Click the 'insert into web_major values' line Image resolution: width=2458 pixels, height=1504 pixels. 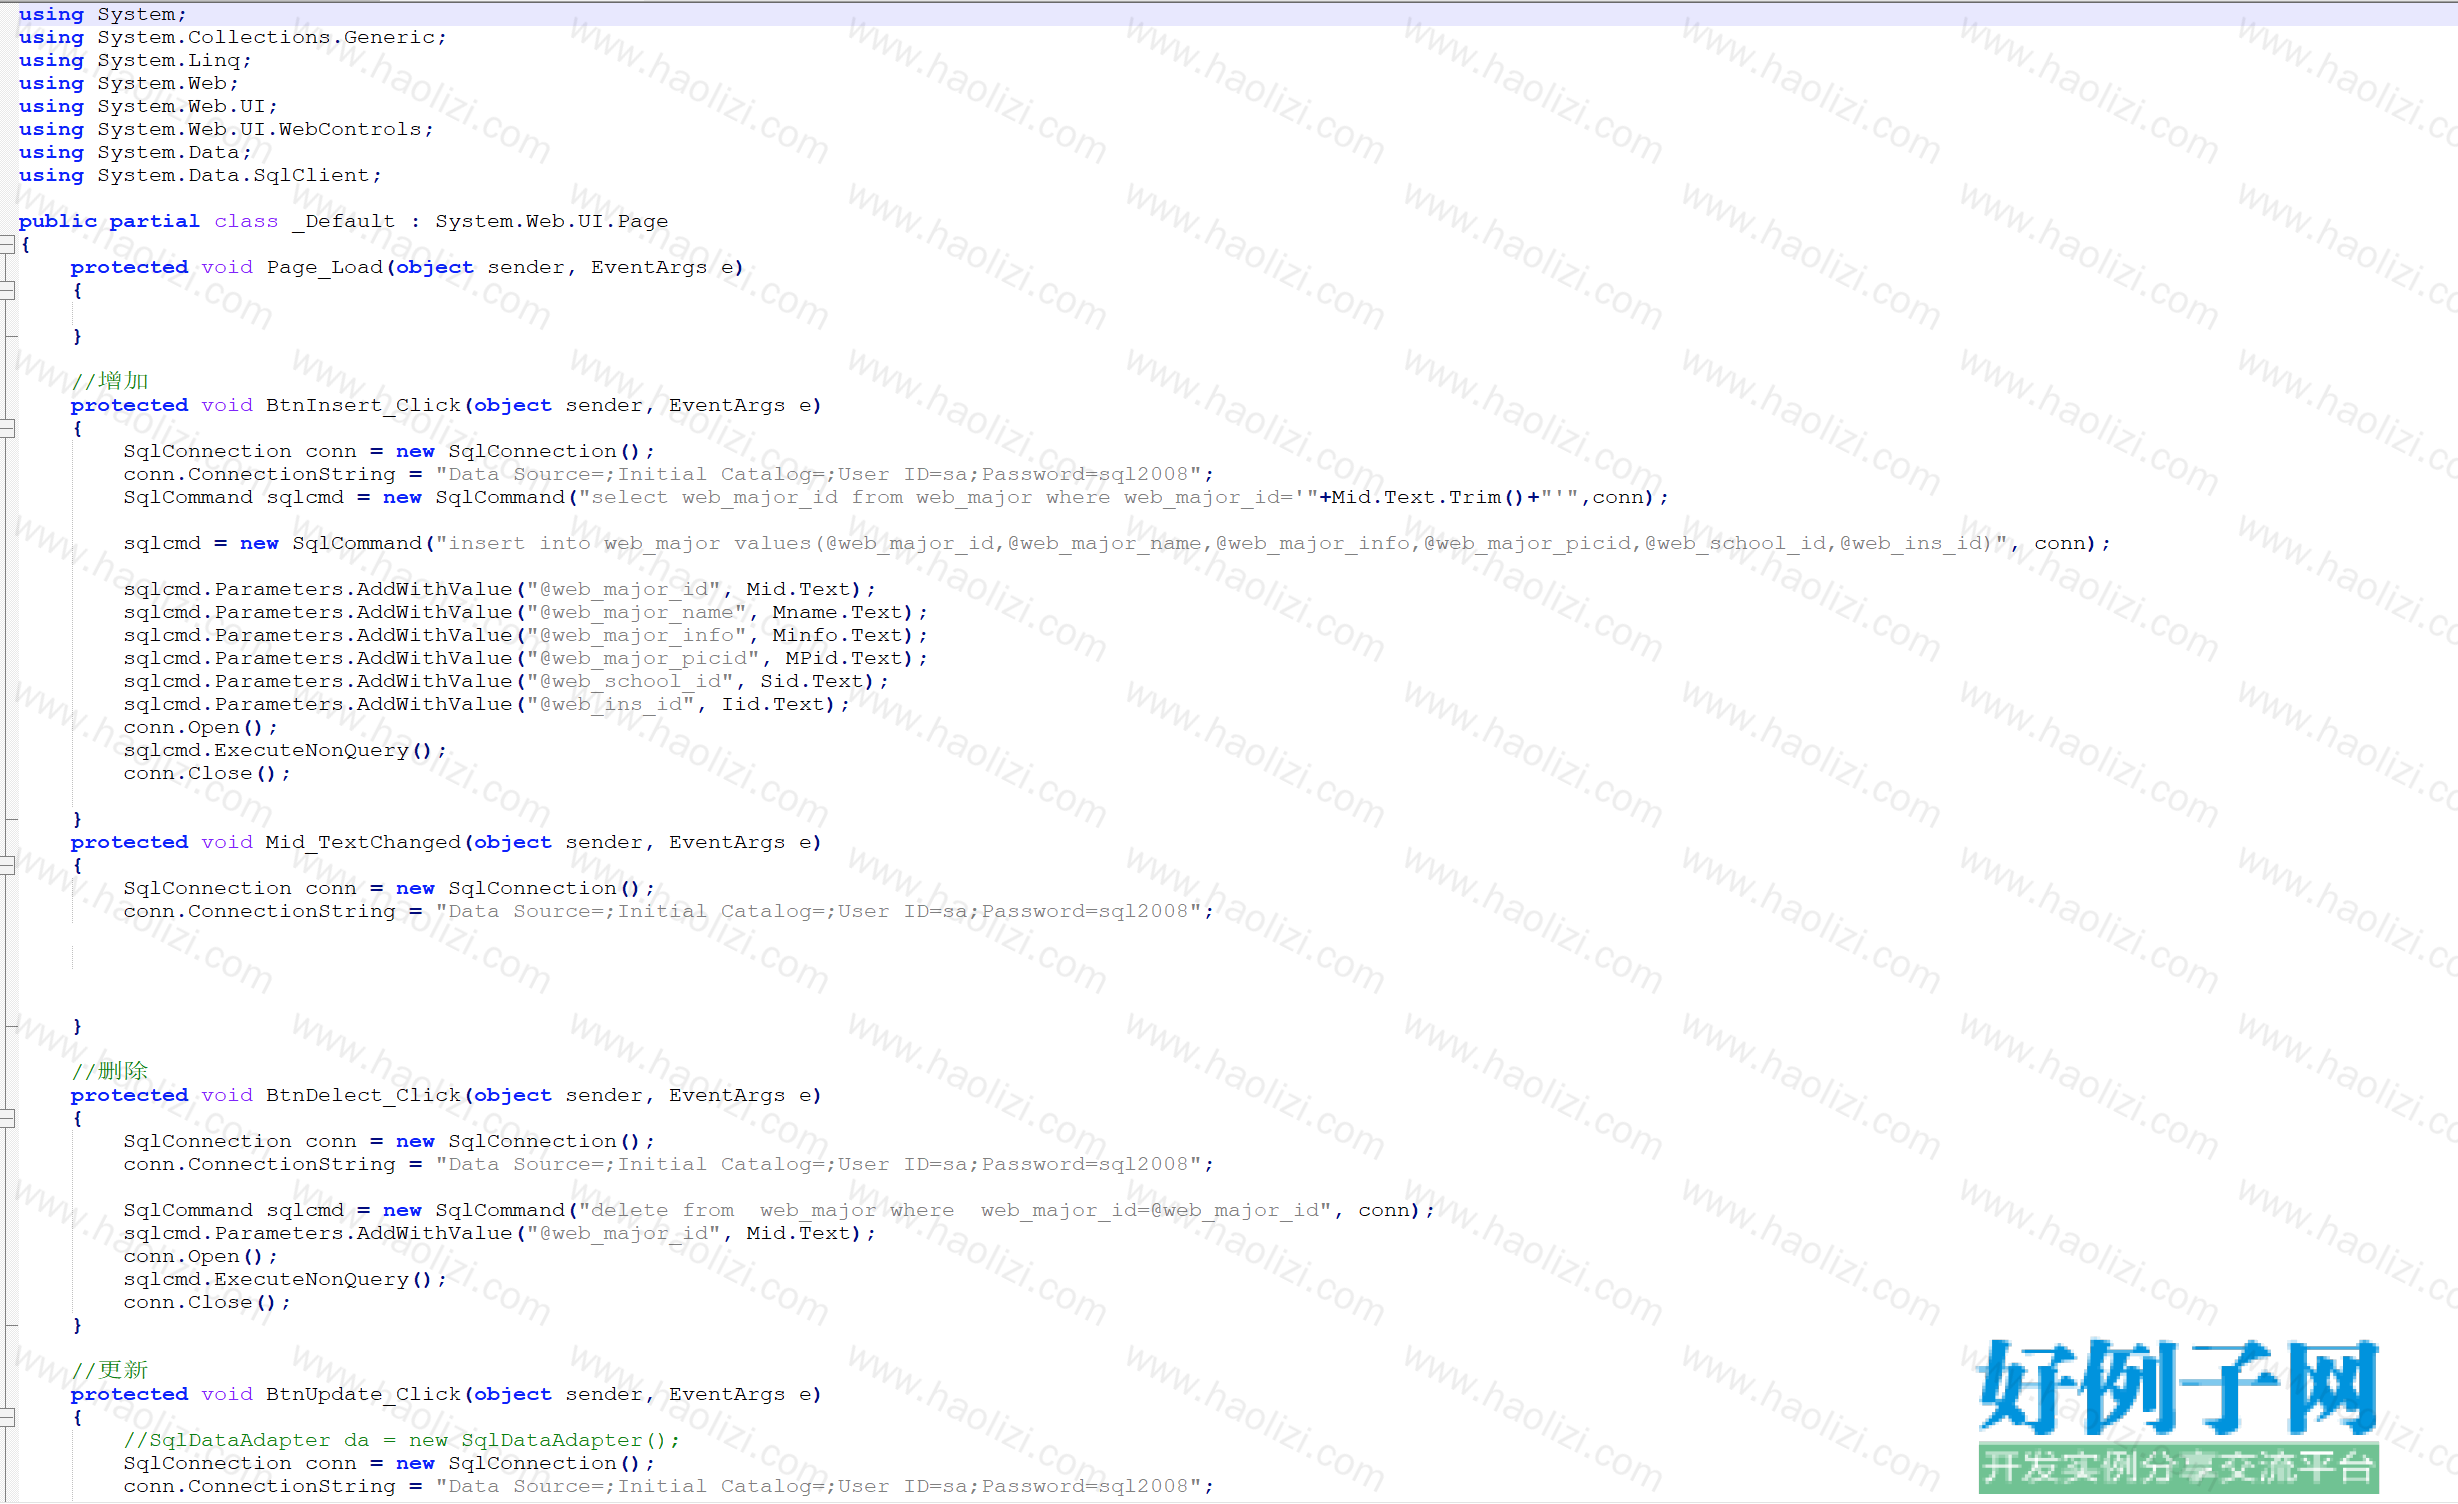1117,543
